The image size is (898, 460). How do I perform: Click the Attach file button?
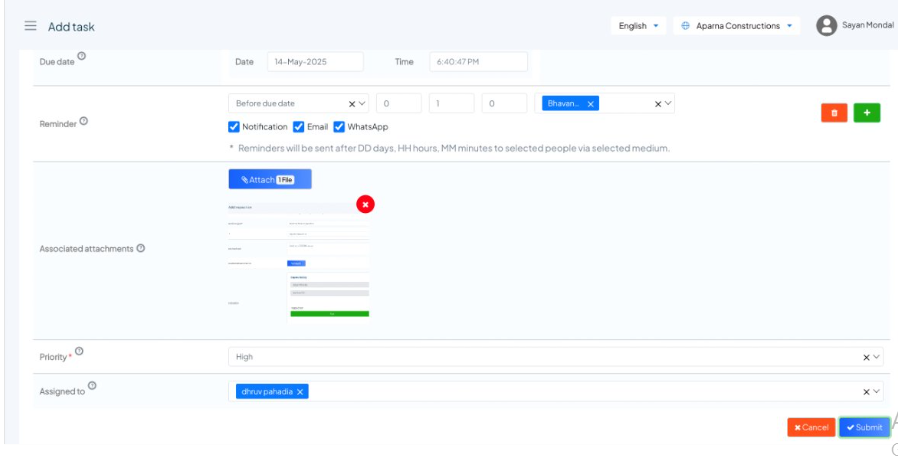[270, 179]
